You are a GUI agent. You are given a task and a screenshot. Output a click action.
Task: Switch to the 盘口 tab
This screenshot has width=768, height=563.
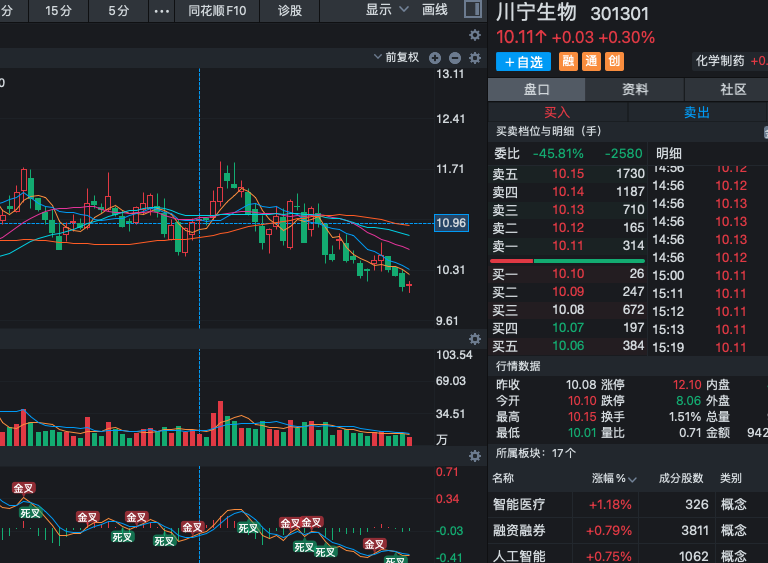pyautogui.click(x=536, y=89)
